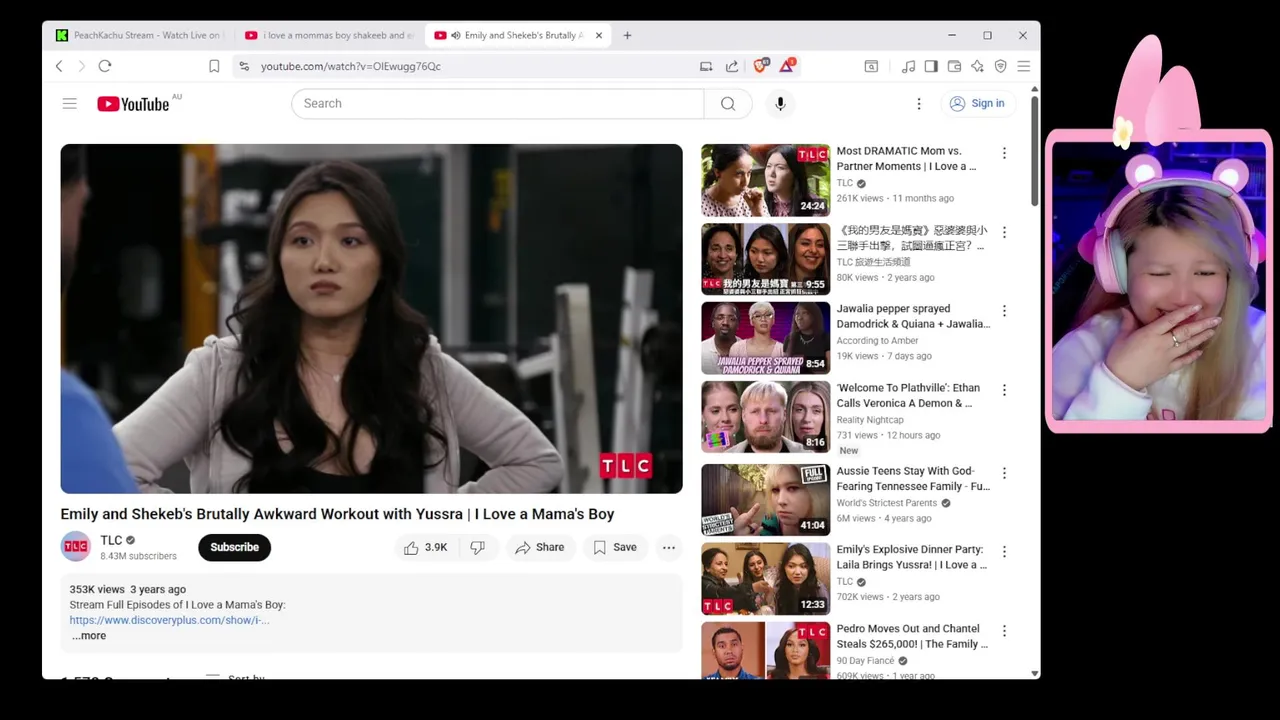The image size is (1280, 720).
Task: Click 'Reality Nightcap' channel name
Action: pyautogui.click(x=869, y=420)
